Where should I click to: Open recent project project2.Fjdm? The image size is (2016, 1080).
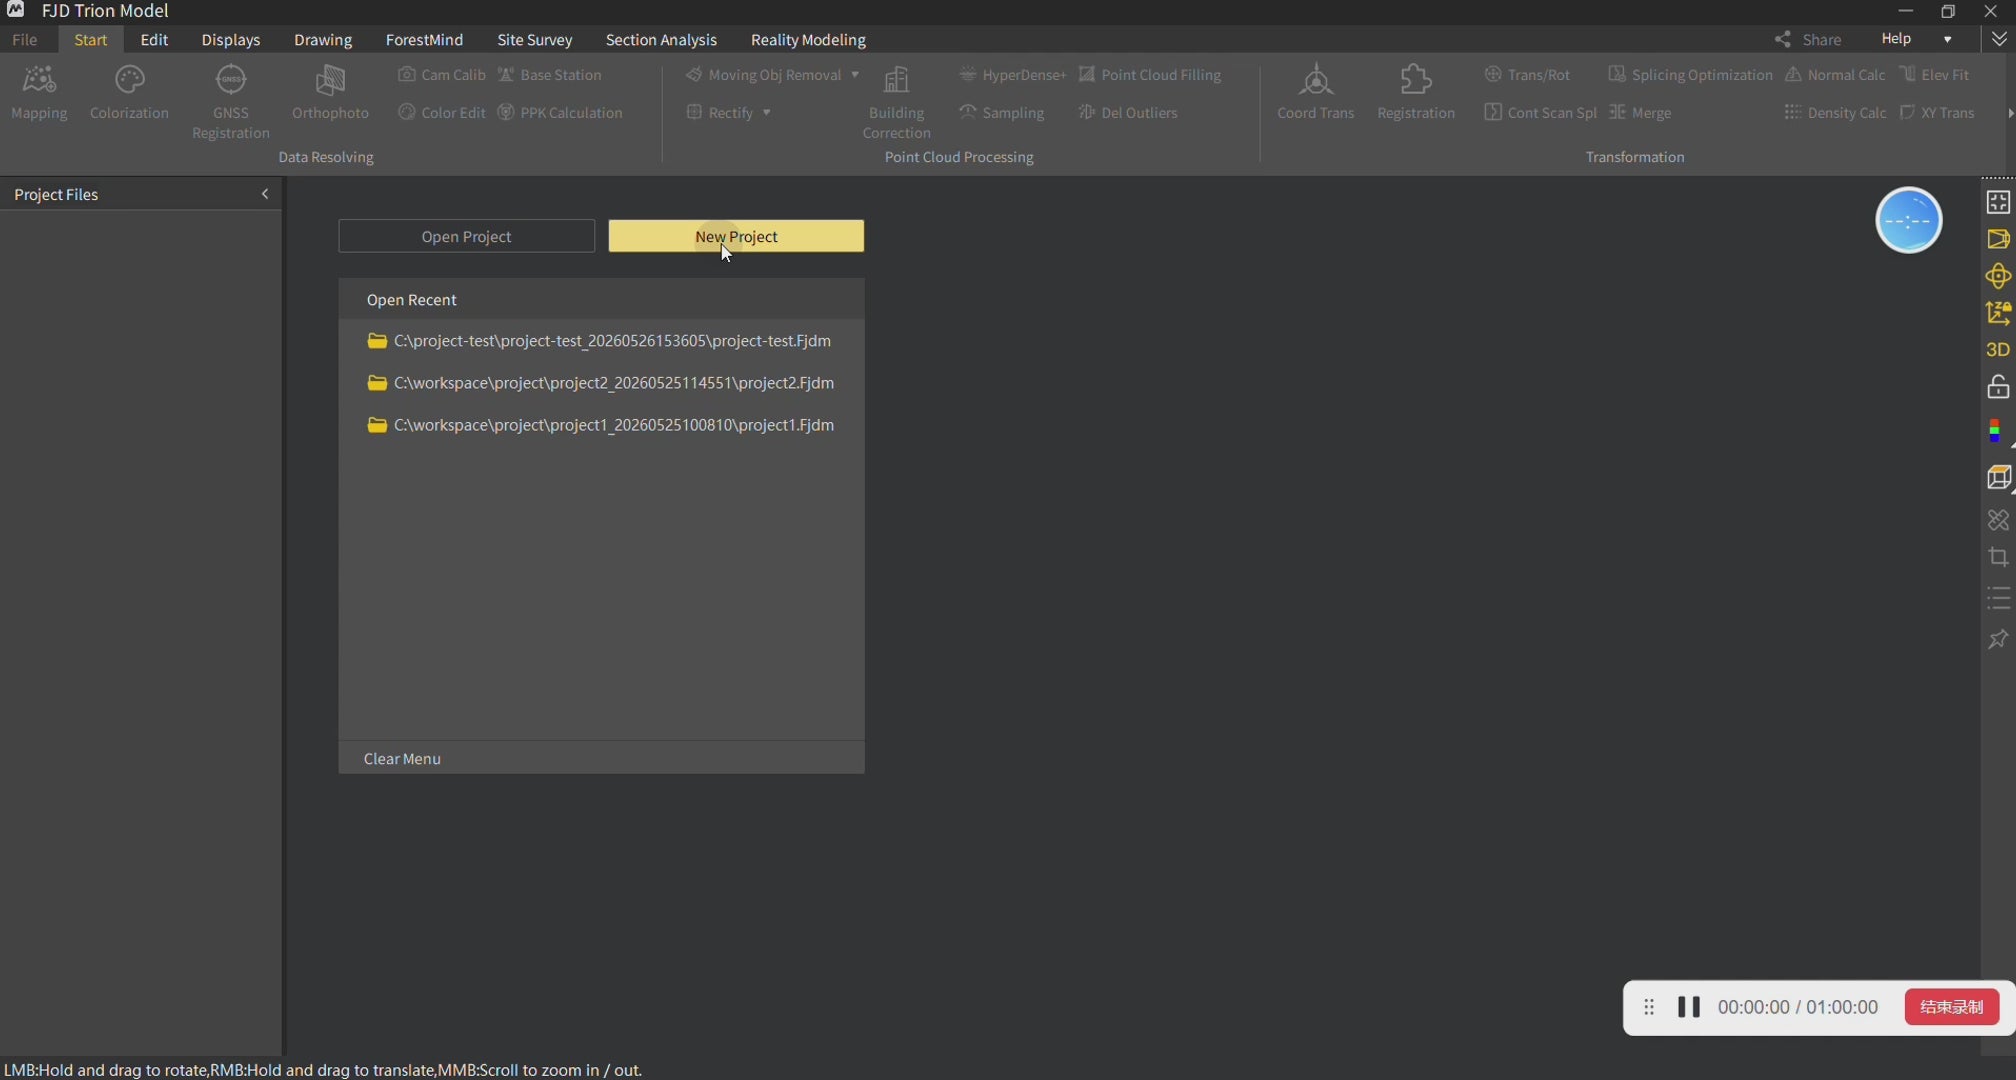[601, 383]
